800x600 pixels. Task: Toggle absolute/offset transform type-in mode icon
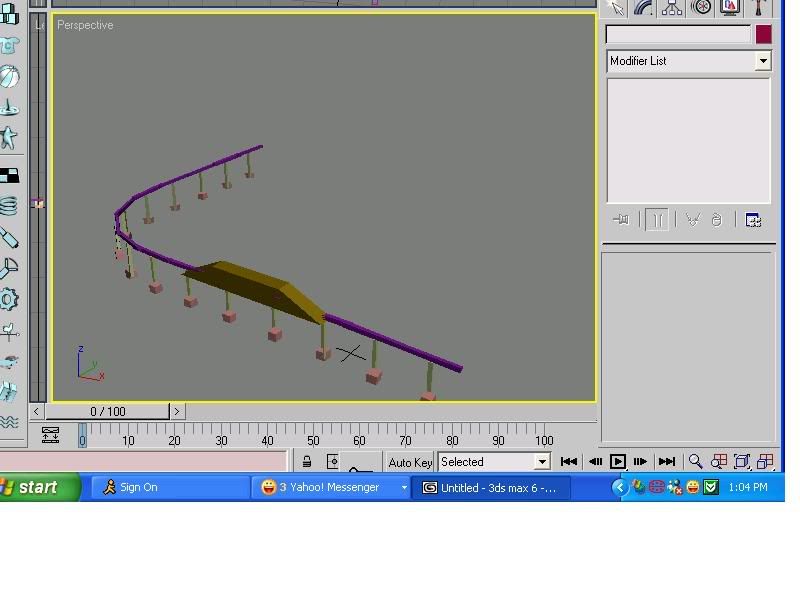pyautogui.click(x=332, y=461)
